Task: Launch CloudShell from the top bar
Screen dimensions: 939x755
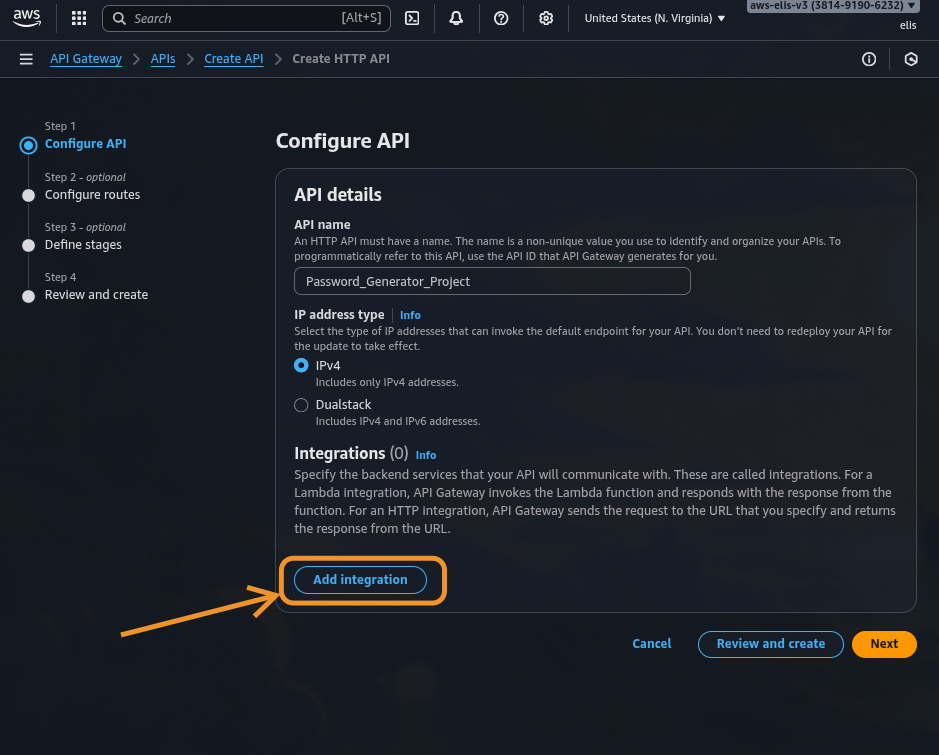Action: coord(412,18)
